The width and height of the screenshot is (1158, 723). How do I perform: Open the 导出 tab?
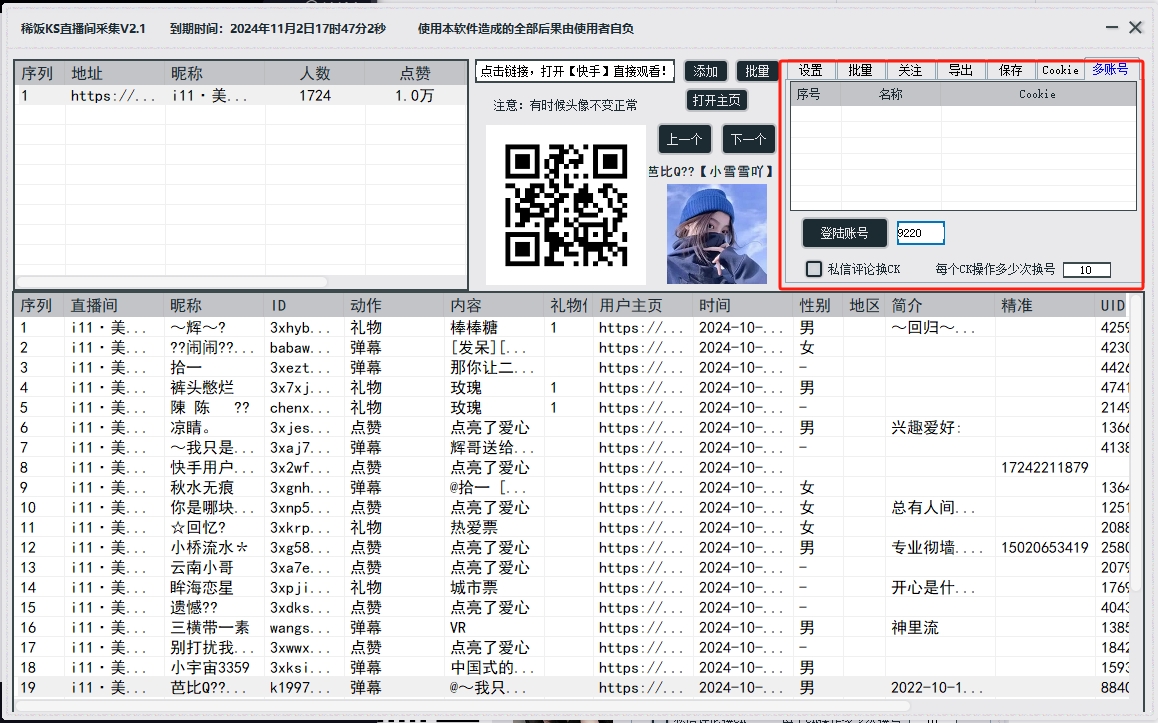(959, 70)
